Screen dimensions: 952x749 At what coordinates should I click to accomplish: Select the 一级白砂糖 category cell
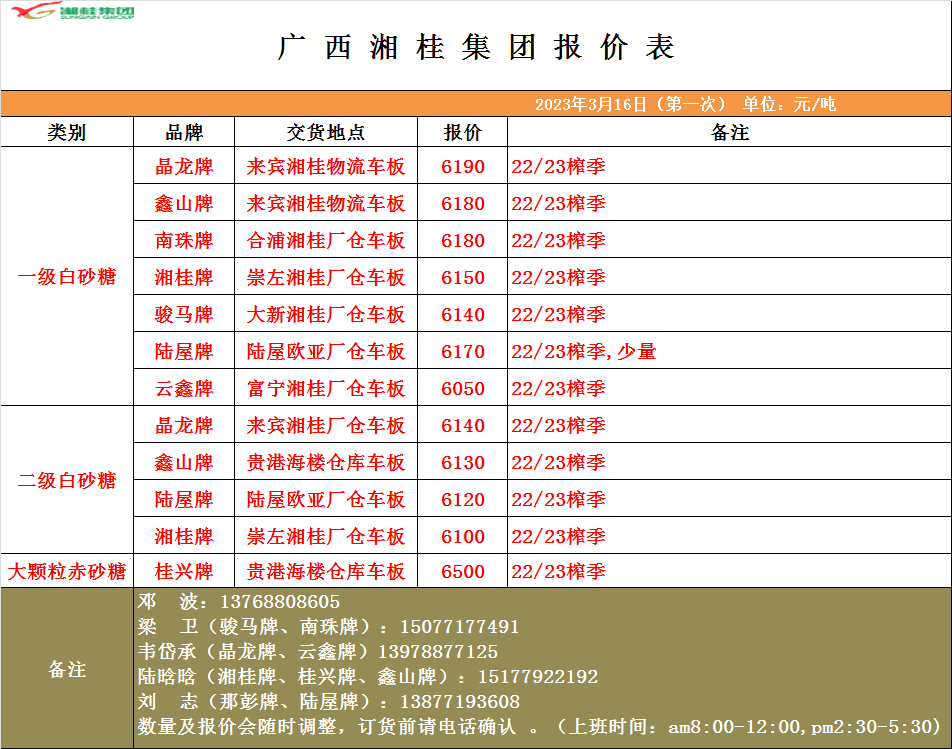(x=67, y=277)
